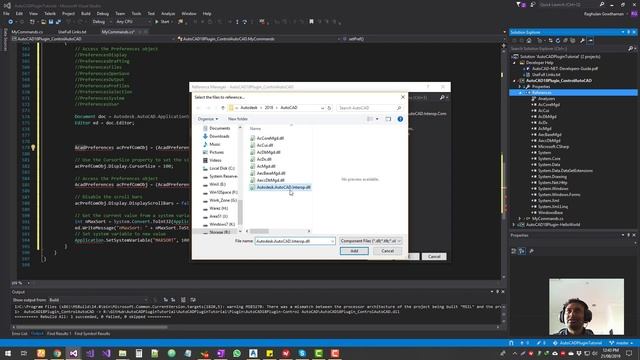Open Work_Zone drive in navigation pane
The height and width of the screenshot is (360, 640).
coord(223,200)
